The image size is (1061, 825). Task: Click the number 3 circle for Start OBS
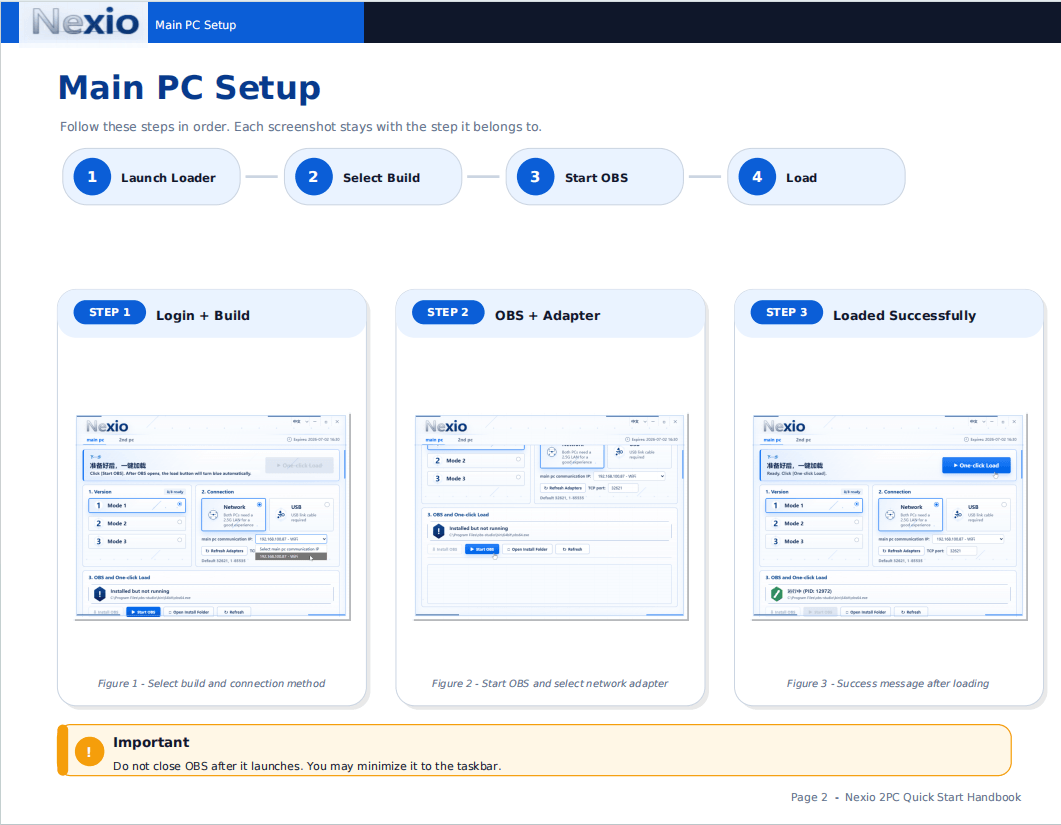pyautogui.click(x=535, y=177)
